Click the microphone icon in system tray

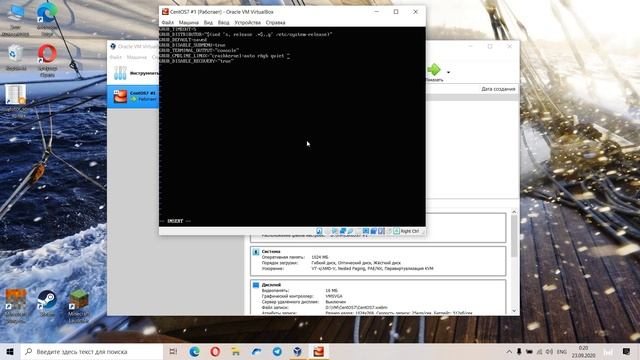click(x=519, y=351)
